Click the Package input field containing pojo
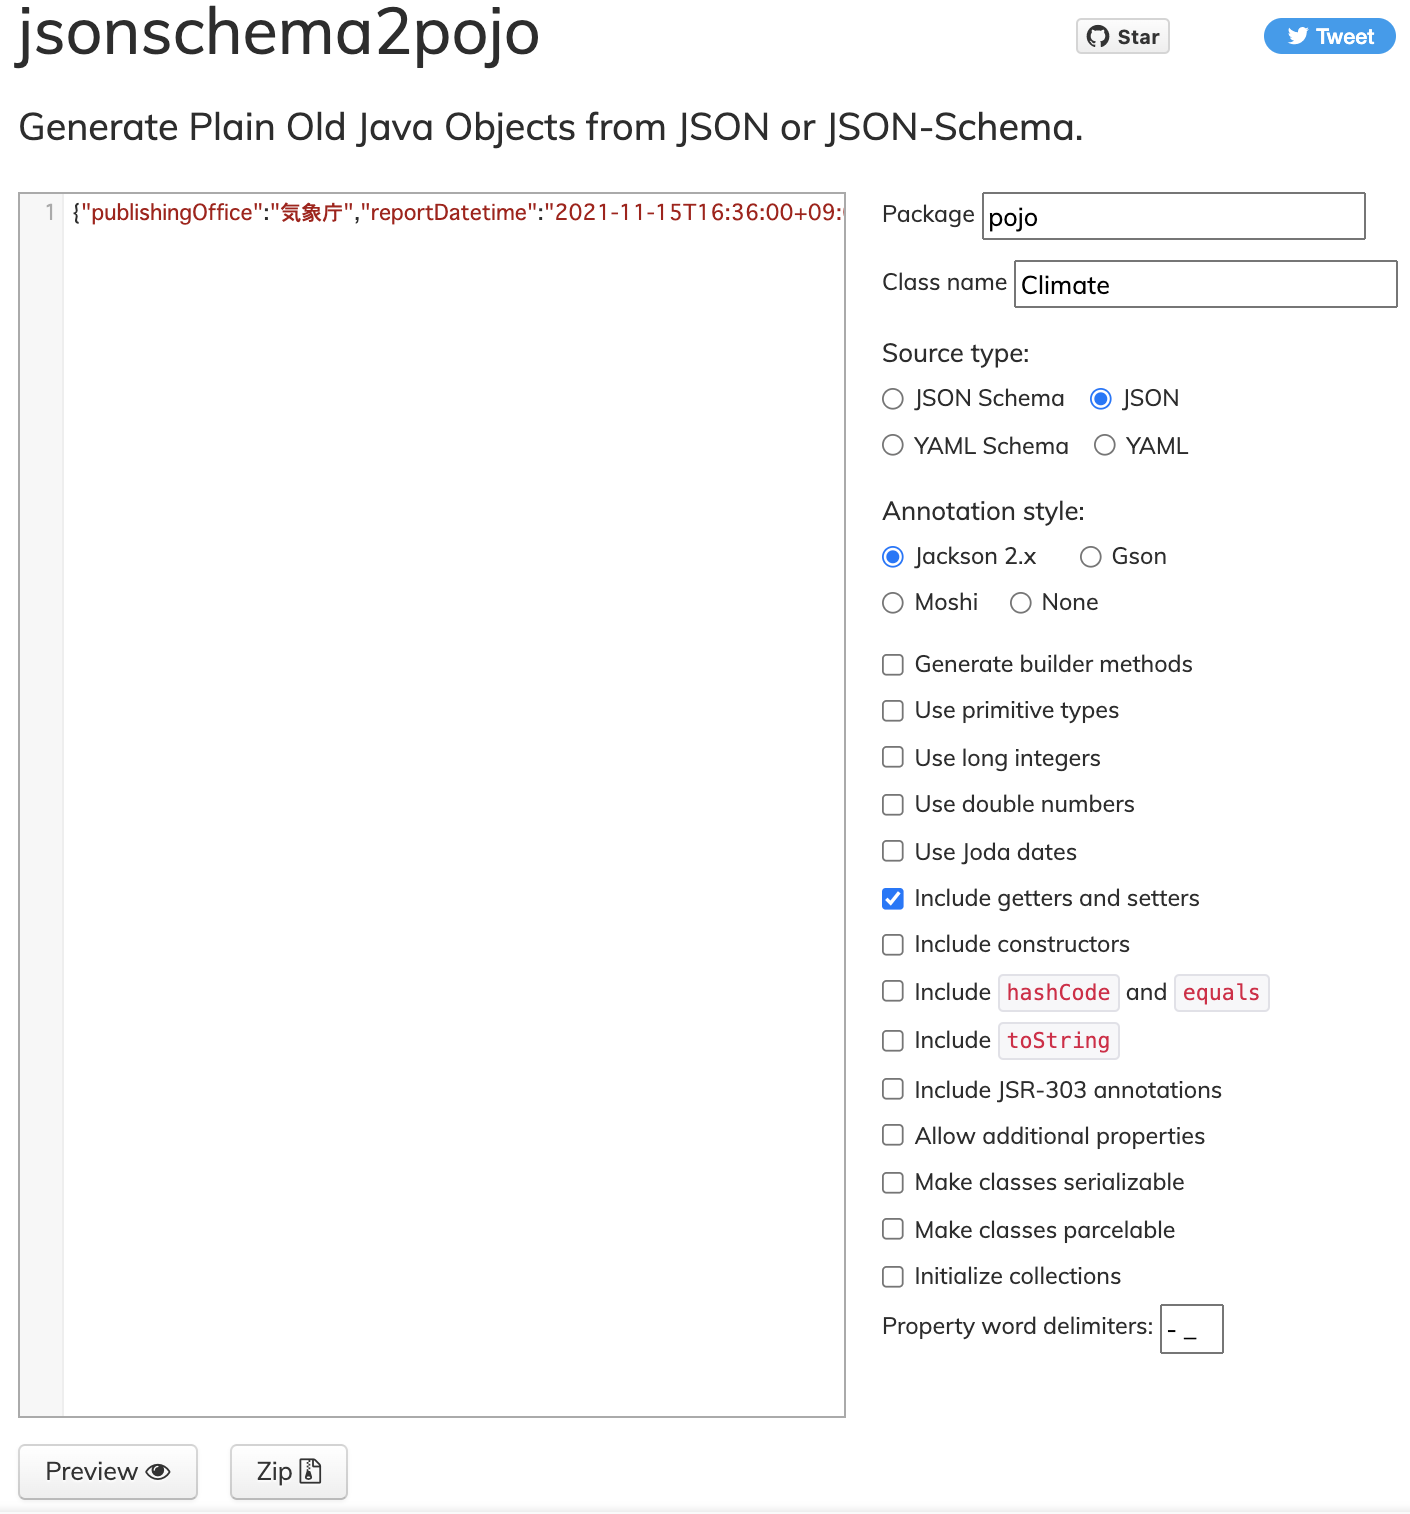Image resolution: width=1410 pixels, height=1514 pixels. [1172, 216]
